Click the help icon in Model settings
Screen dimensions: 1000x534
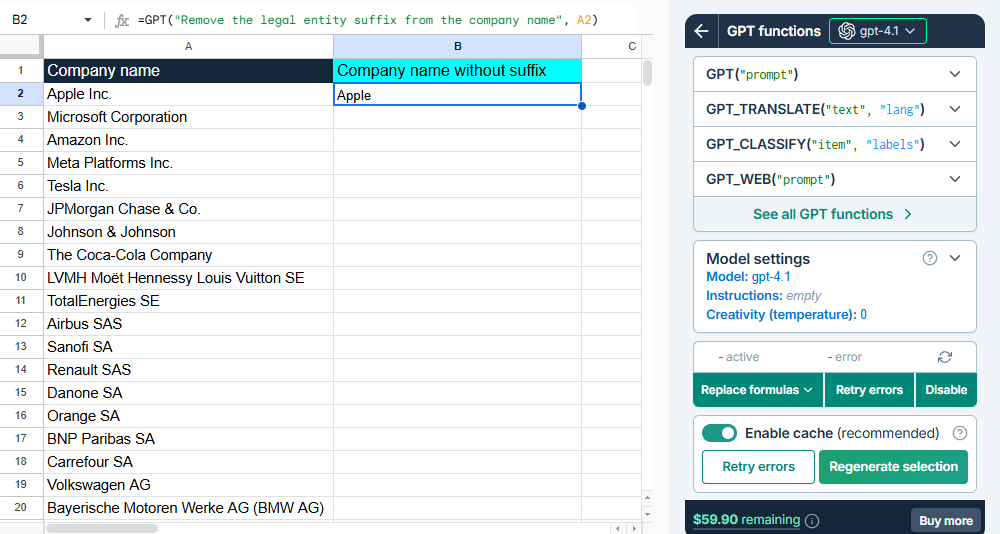[x=929, y=258]
